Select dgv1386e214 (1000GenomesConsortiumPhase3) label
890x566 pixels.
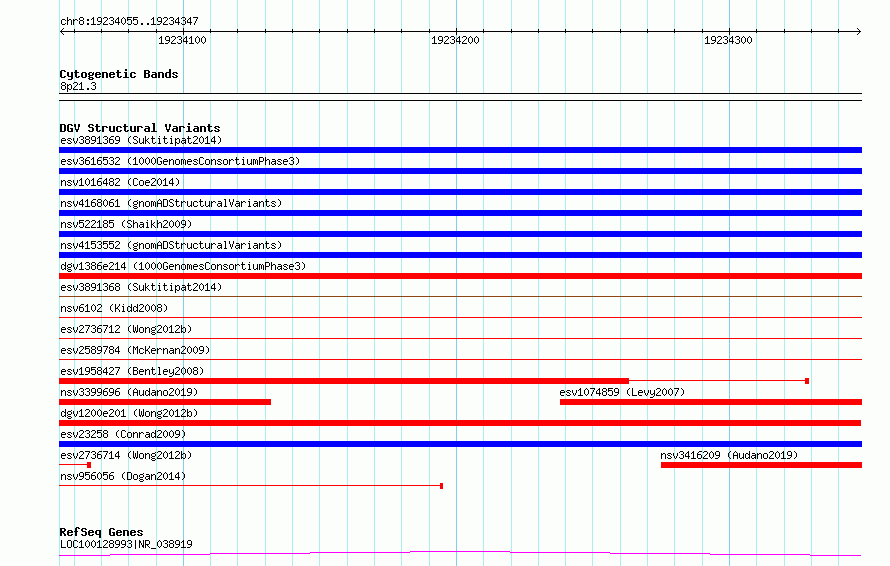[x=183, y=266]
